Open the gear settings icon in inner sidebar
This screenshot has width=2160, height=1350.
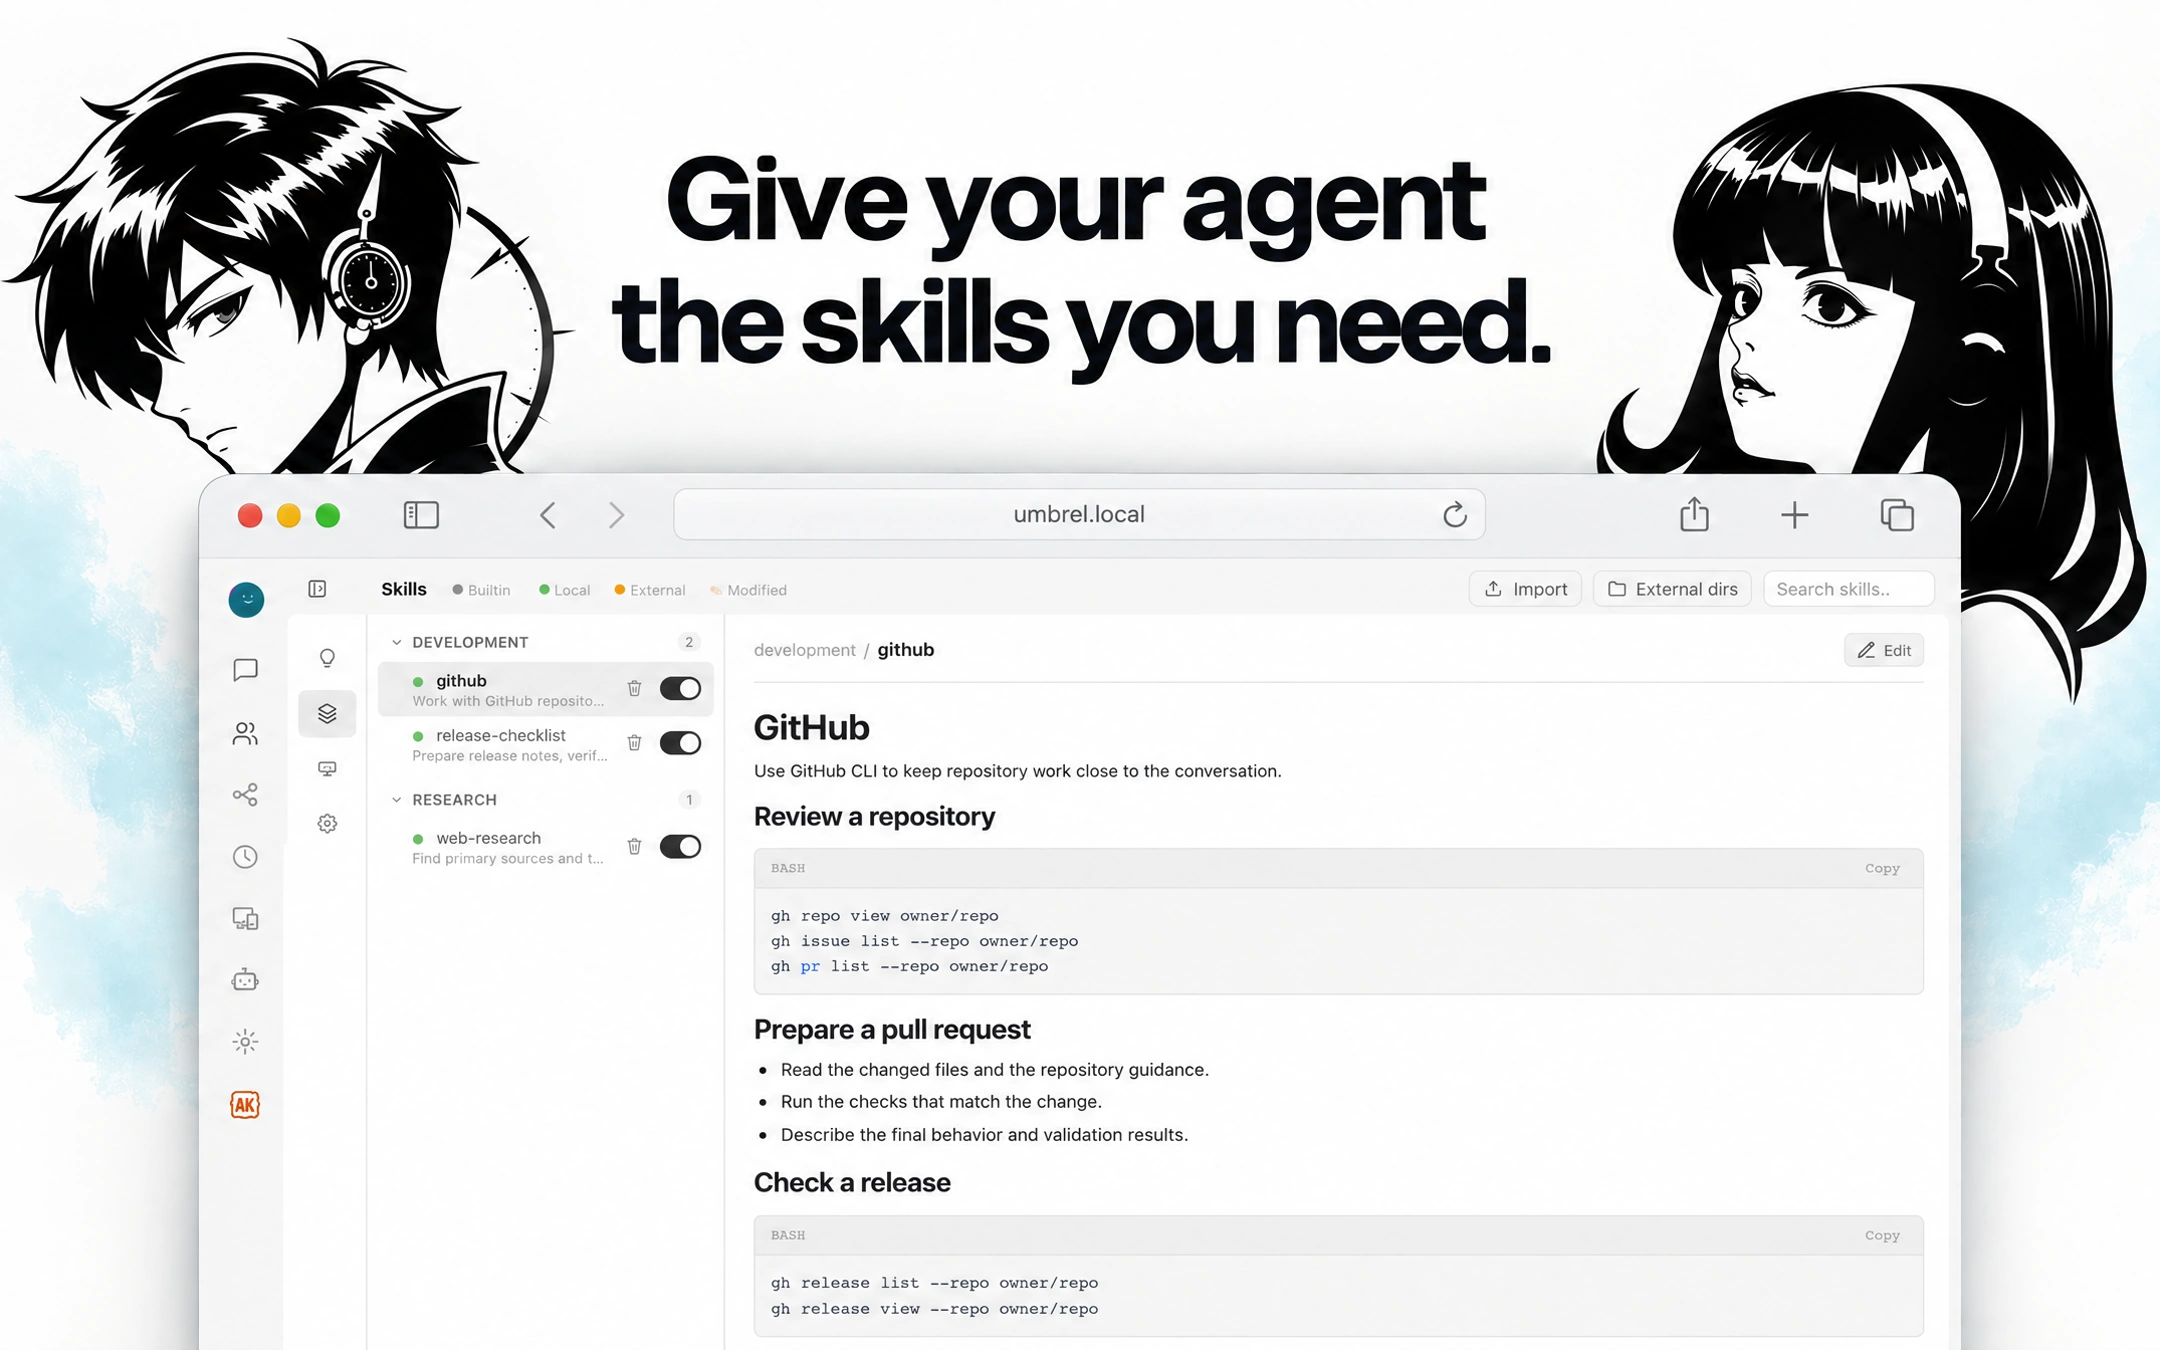[327, 823]
